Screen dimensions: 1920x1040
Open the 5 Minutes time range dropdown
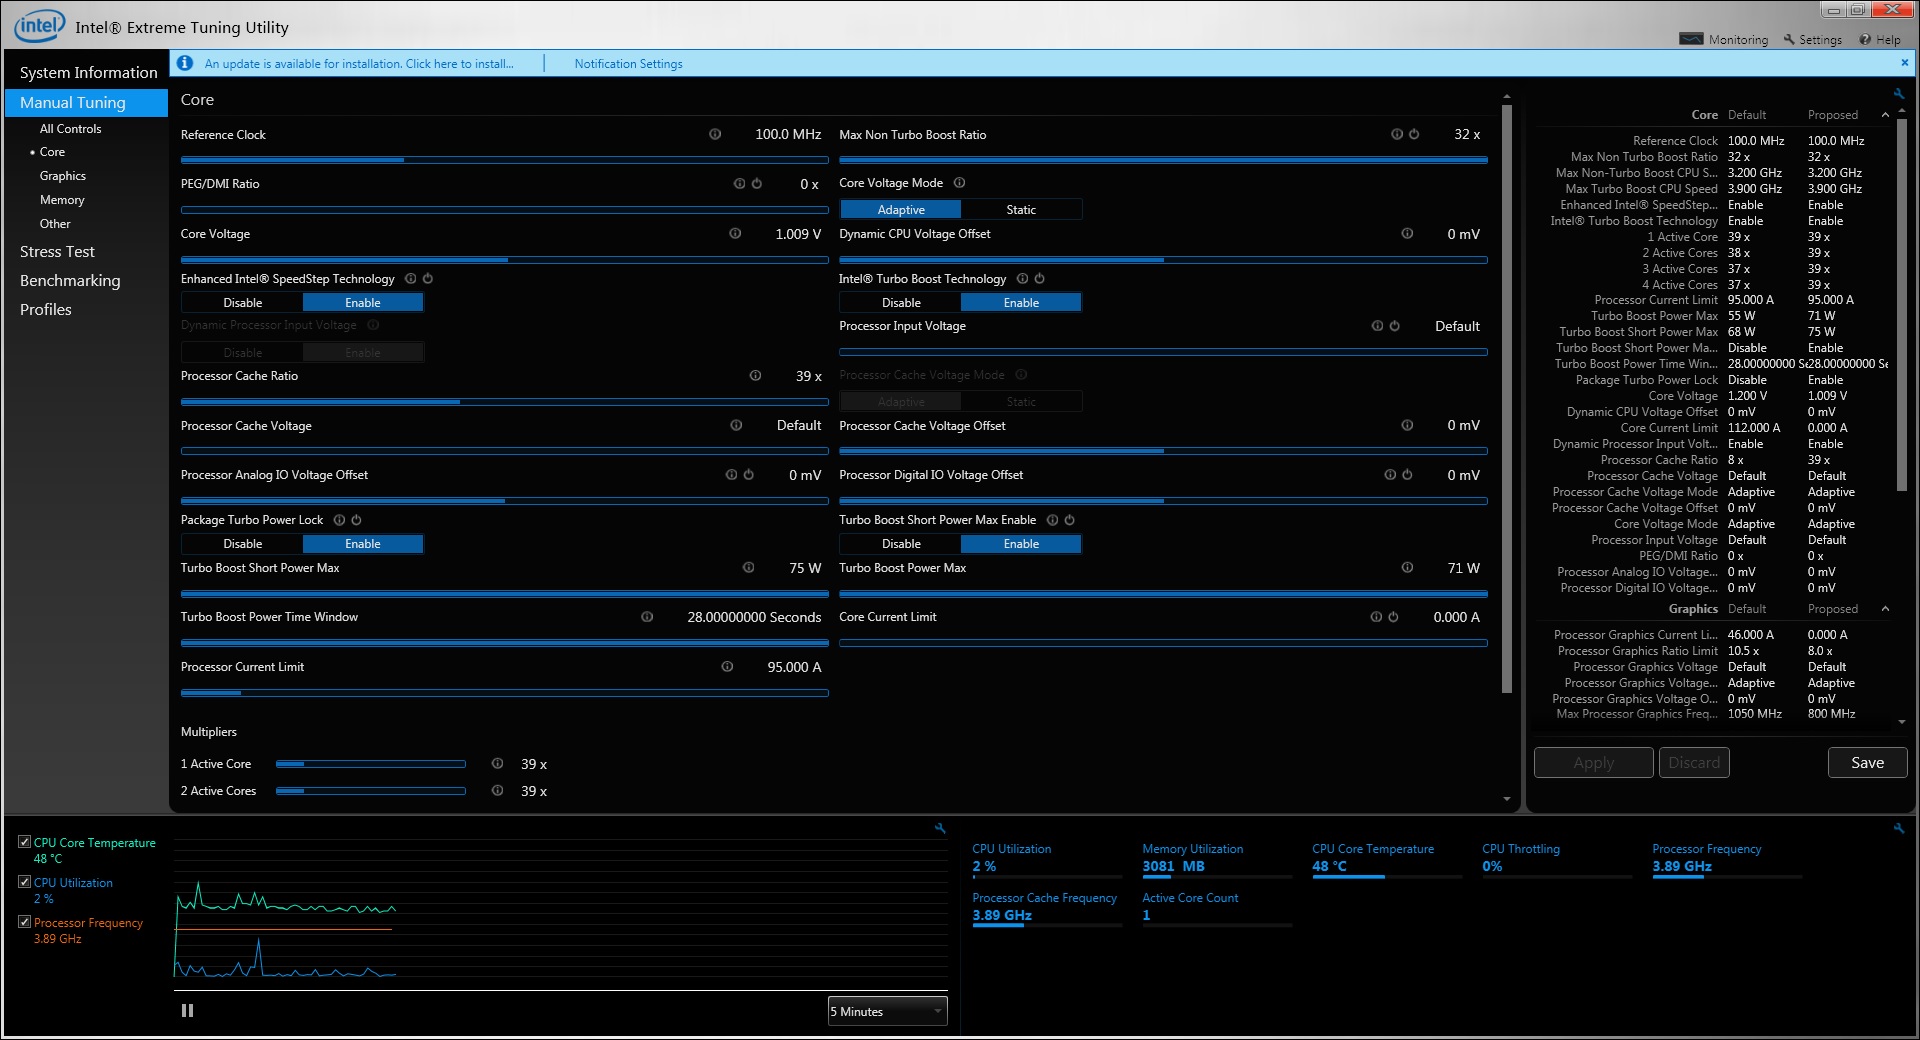[x=887, y=1011]
